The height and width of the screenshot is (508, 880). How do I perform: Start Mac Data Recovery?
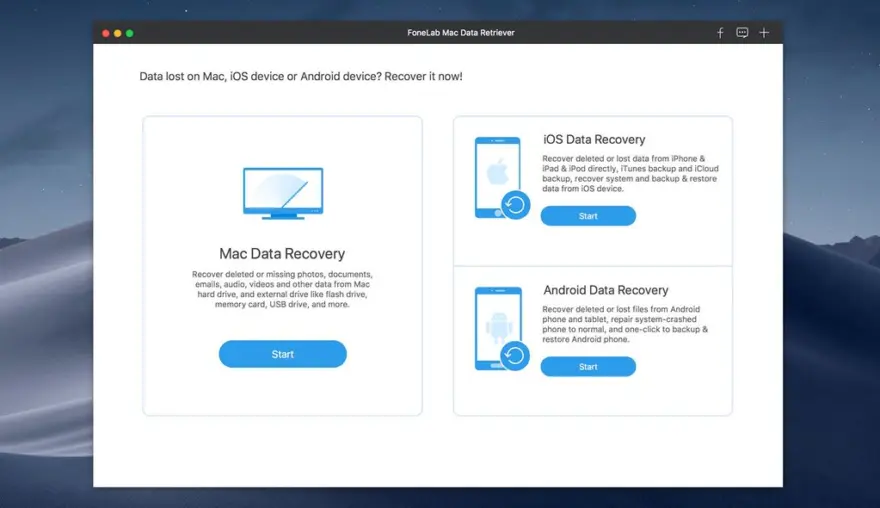click(x=283, y=354)
